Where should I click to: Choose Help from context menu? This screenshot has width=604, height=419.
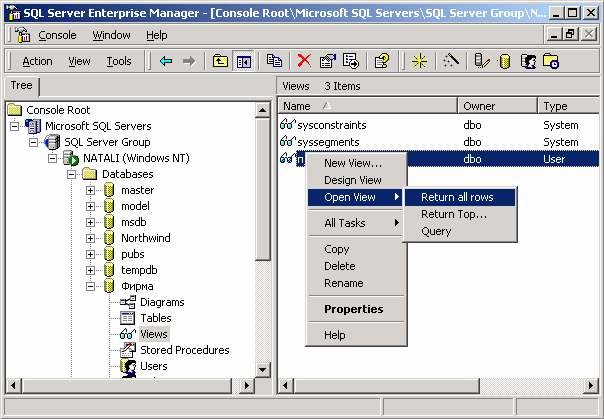click(356, 335)
